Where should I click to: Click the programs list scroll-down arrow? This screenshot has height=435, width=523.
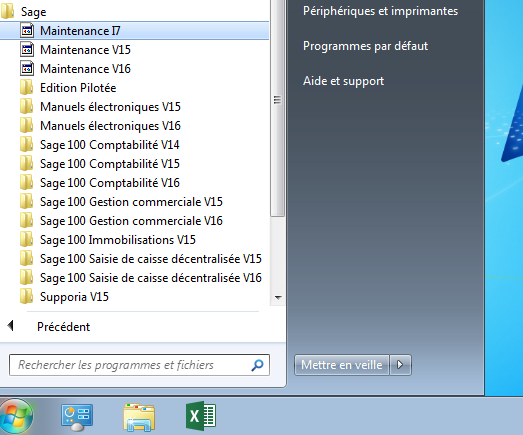278,297
